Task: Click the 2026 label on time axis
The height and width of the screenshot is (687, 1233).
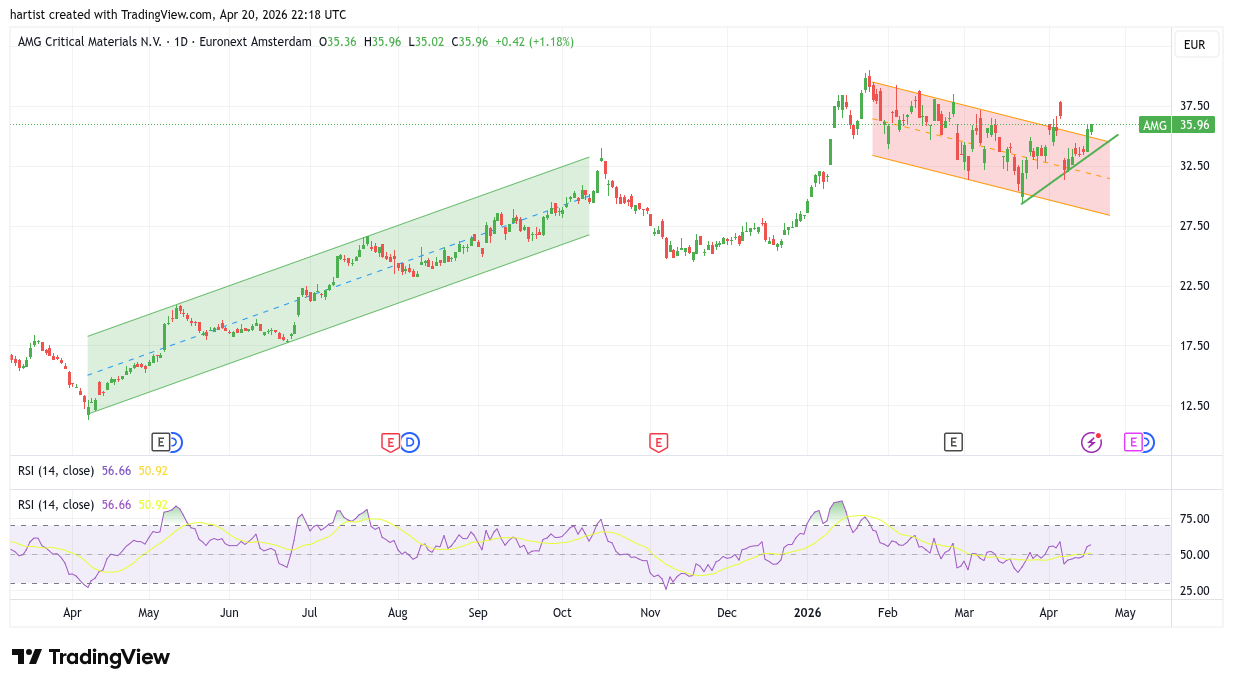Action: [806, 612]
